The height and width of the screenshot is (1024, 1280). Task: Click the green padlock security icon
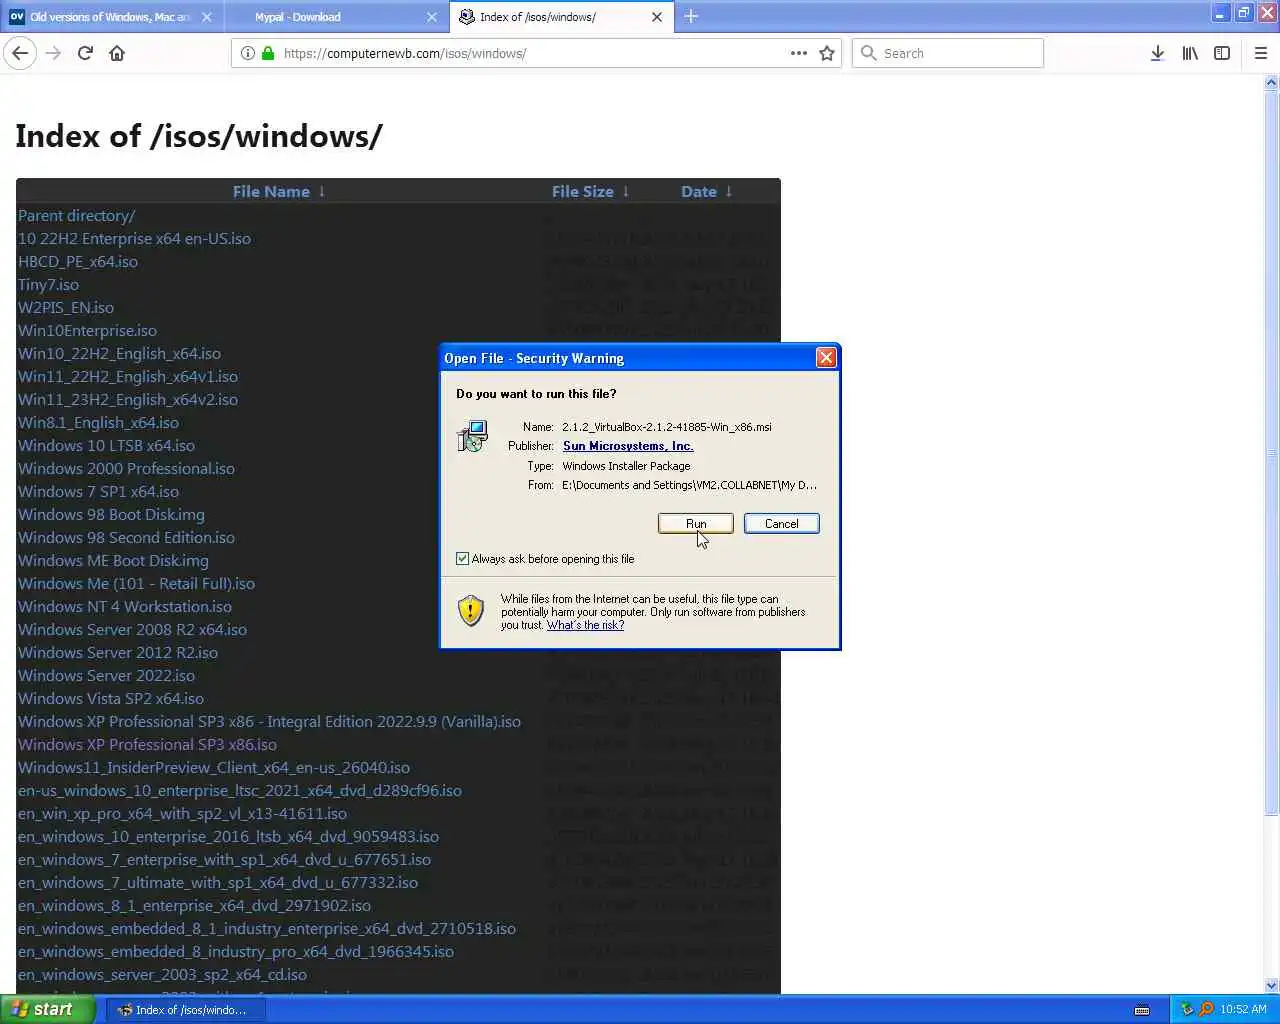point(268,53)
